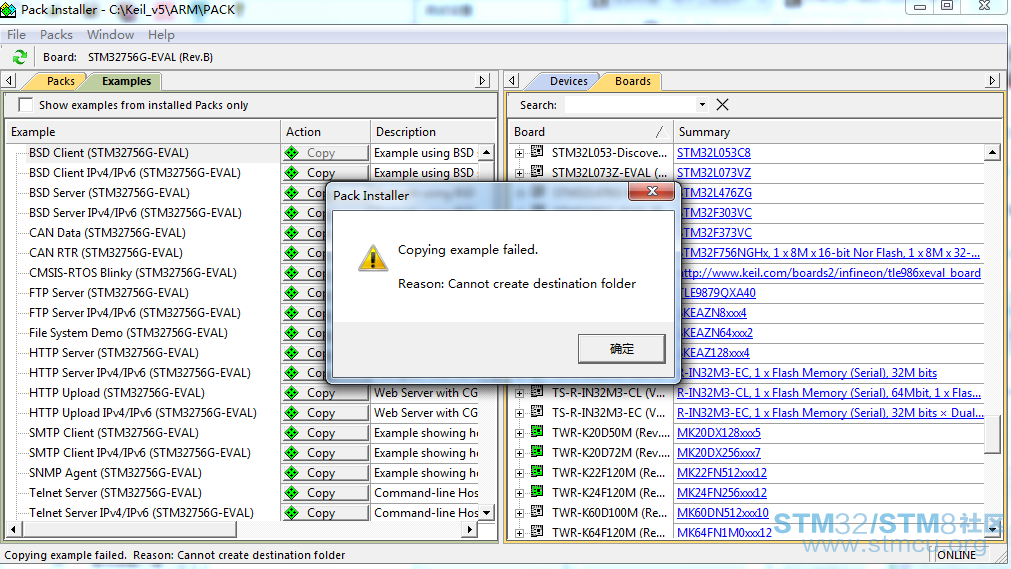The width and height of the screenshot is (1011, 569).
Task: Expand the TWR-K24F120M board node
Action: (x=520, y=494)
